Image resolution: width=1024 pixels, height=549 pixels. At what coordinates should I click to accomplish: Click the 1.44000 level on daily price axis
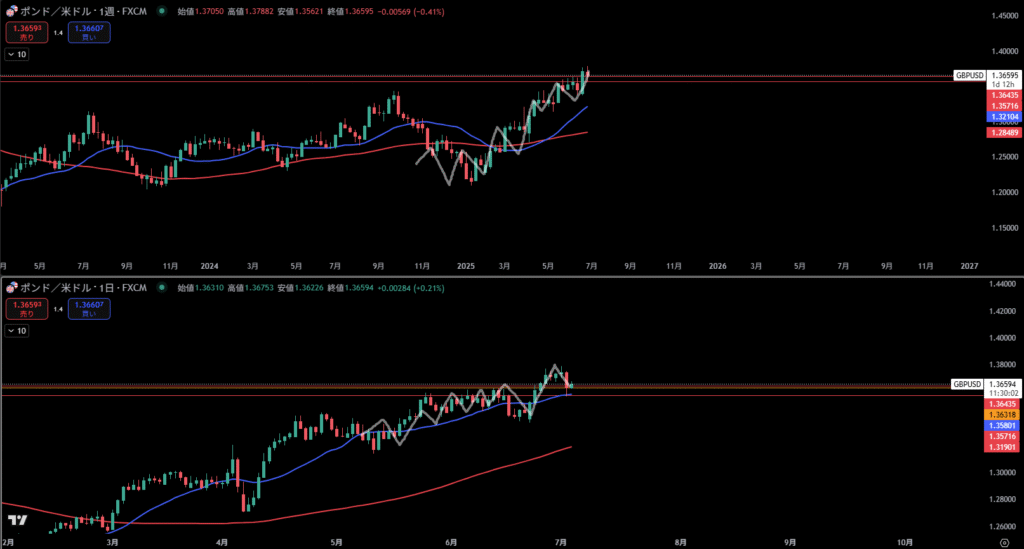1002,284
